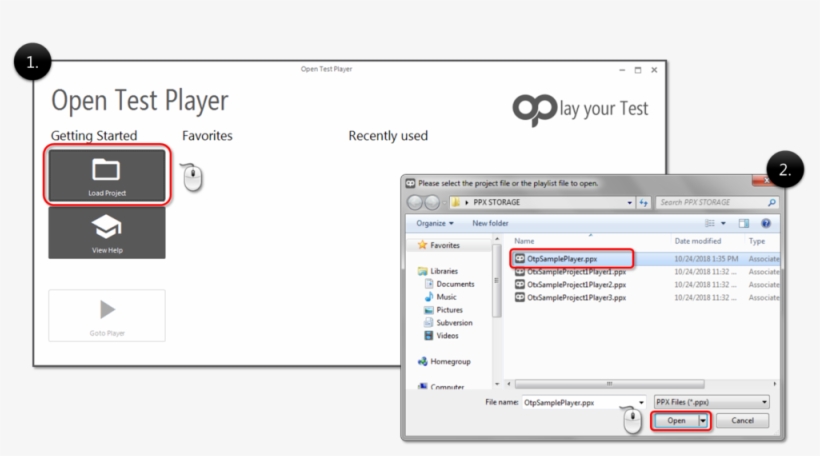Select the OtxSampleProject1Player2.ppx file
Viewport: 820px width, 456px height.
576,284
